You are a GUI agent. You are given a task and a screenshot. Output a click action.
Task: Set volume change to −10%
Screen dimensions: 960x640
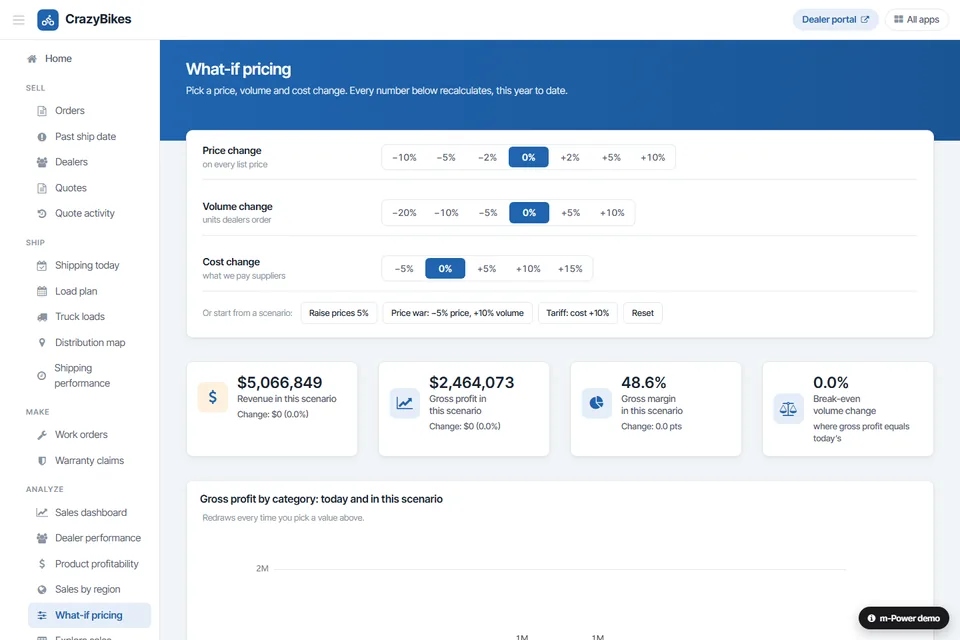coord(446,213)
